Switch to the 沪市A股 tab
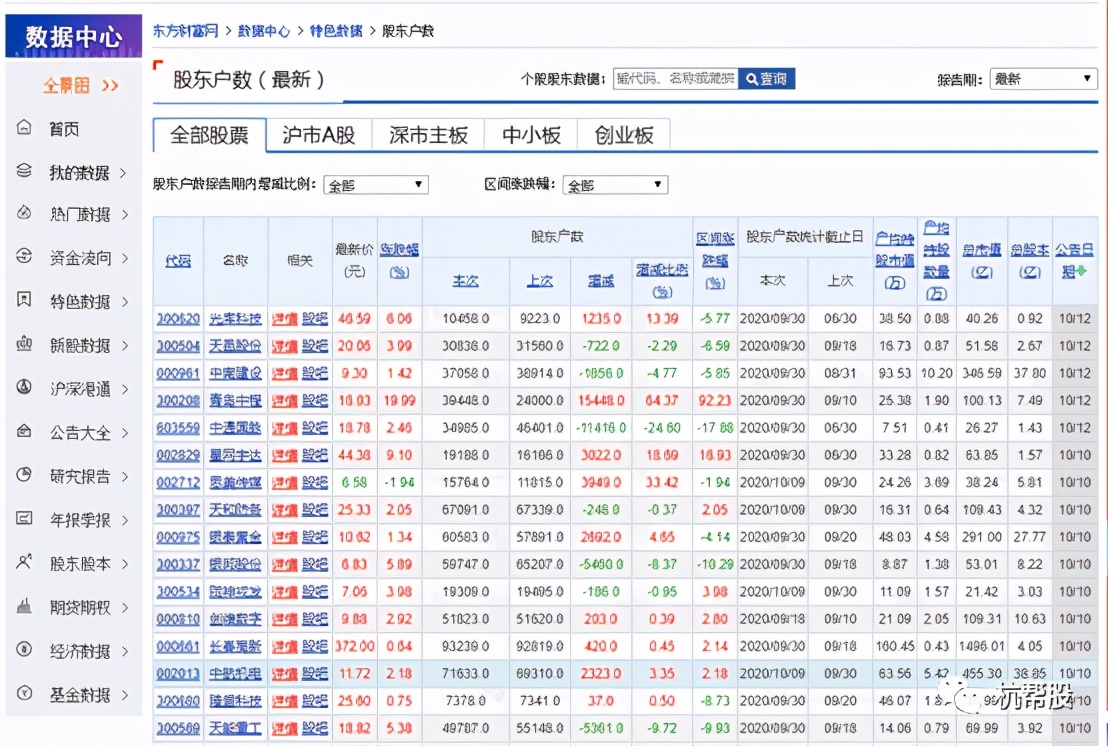 pyautogui.click(x=318, y=133)
